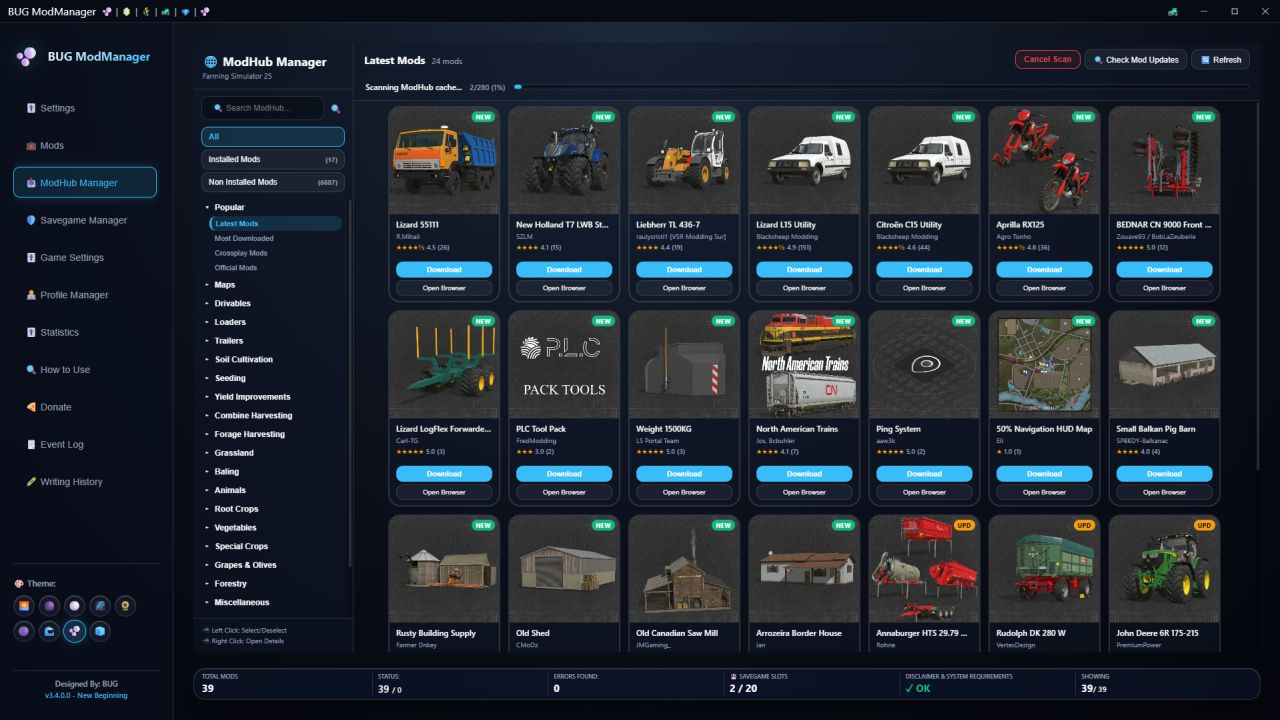Click the Cancel Scan button
The image size is (1280, 720).
click(1047, 60)
